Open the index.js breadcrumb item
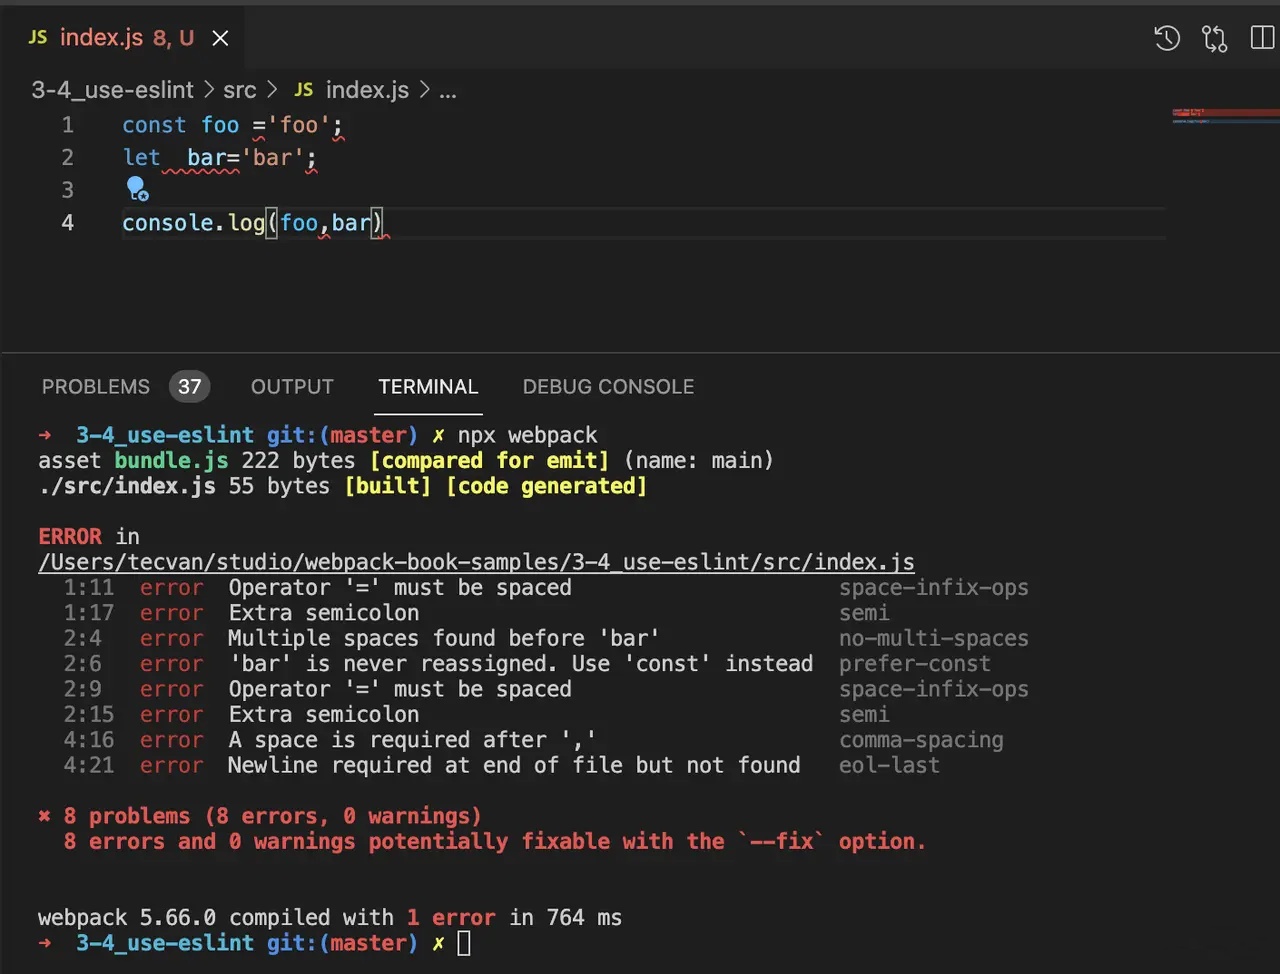 coord(367,90)
